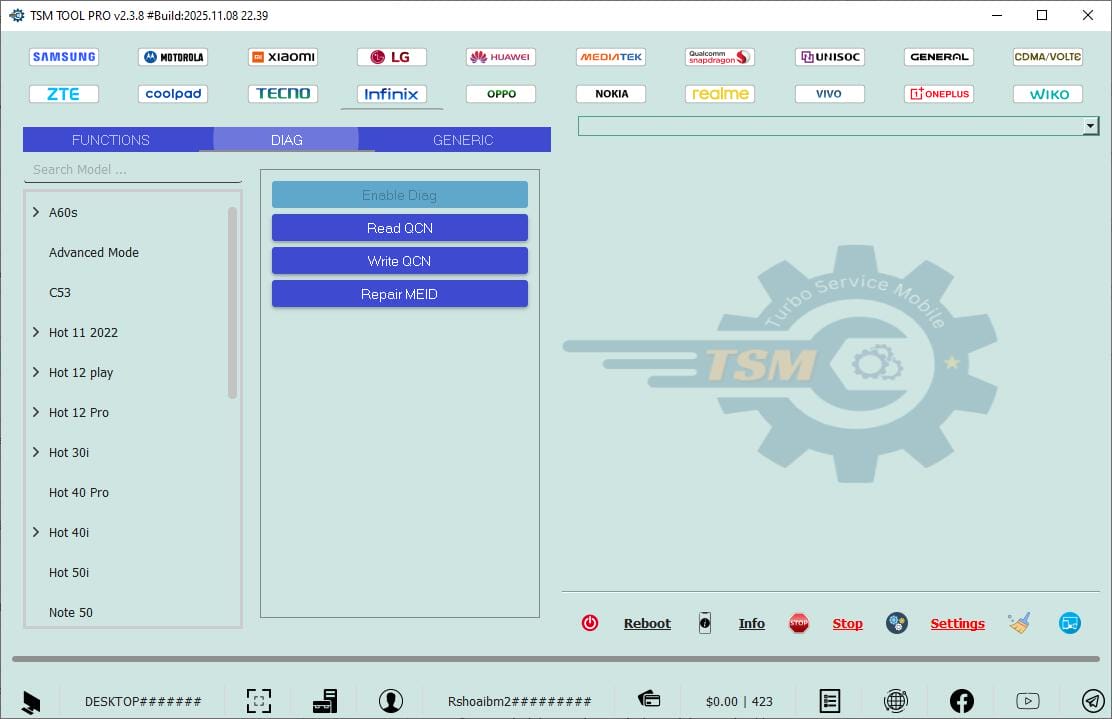This screenshot has width=1112, height=719.
Task: Click the phone info icon beside Reboot
Action: 705,623
